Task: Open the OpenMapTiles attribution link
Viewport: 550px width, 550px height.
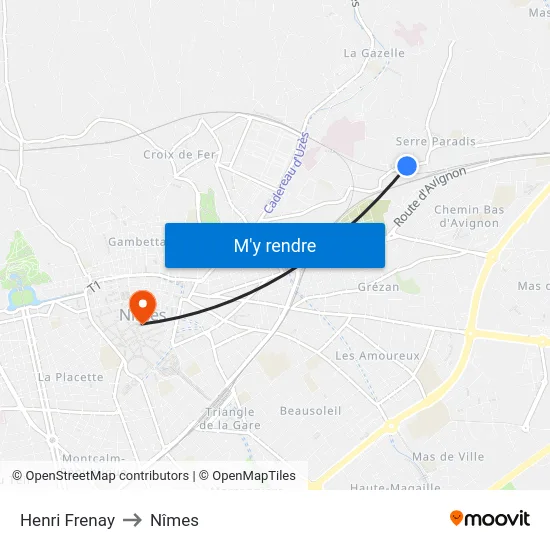Action: [247, 476]
